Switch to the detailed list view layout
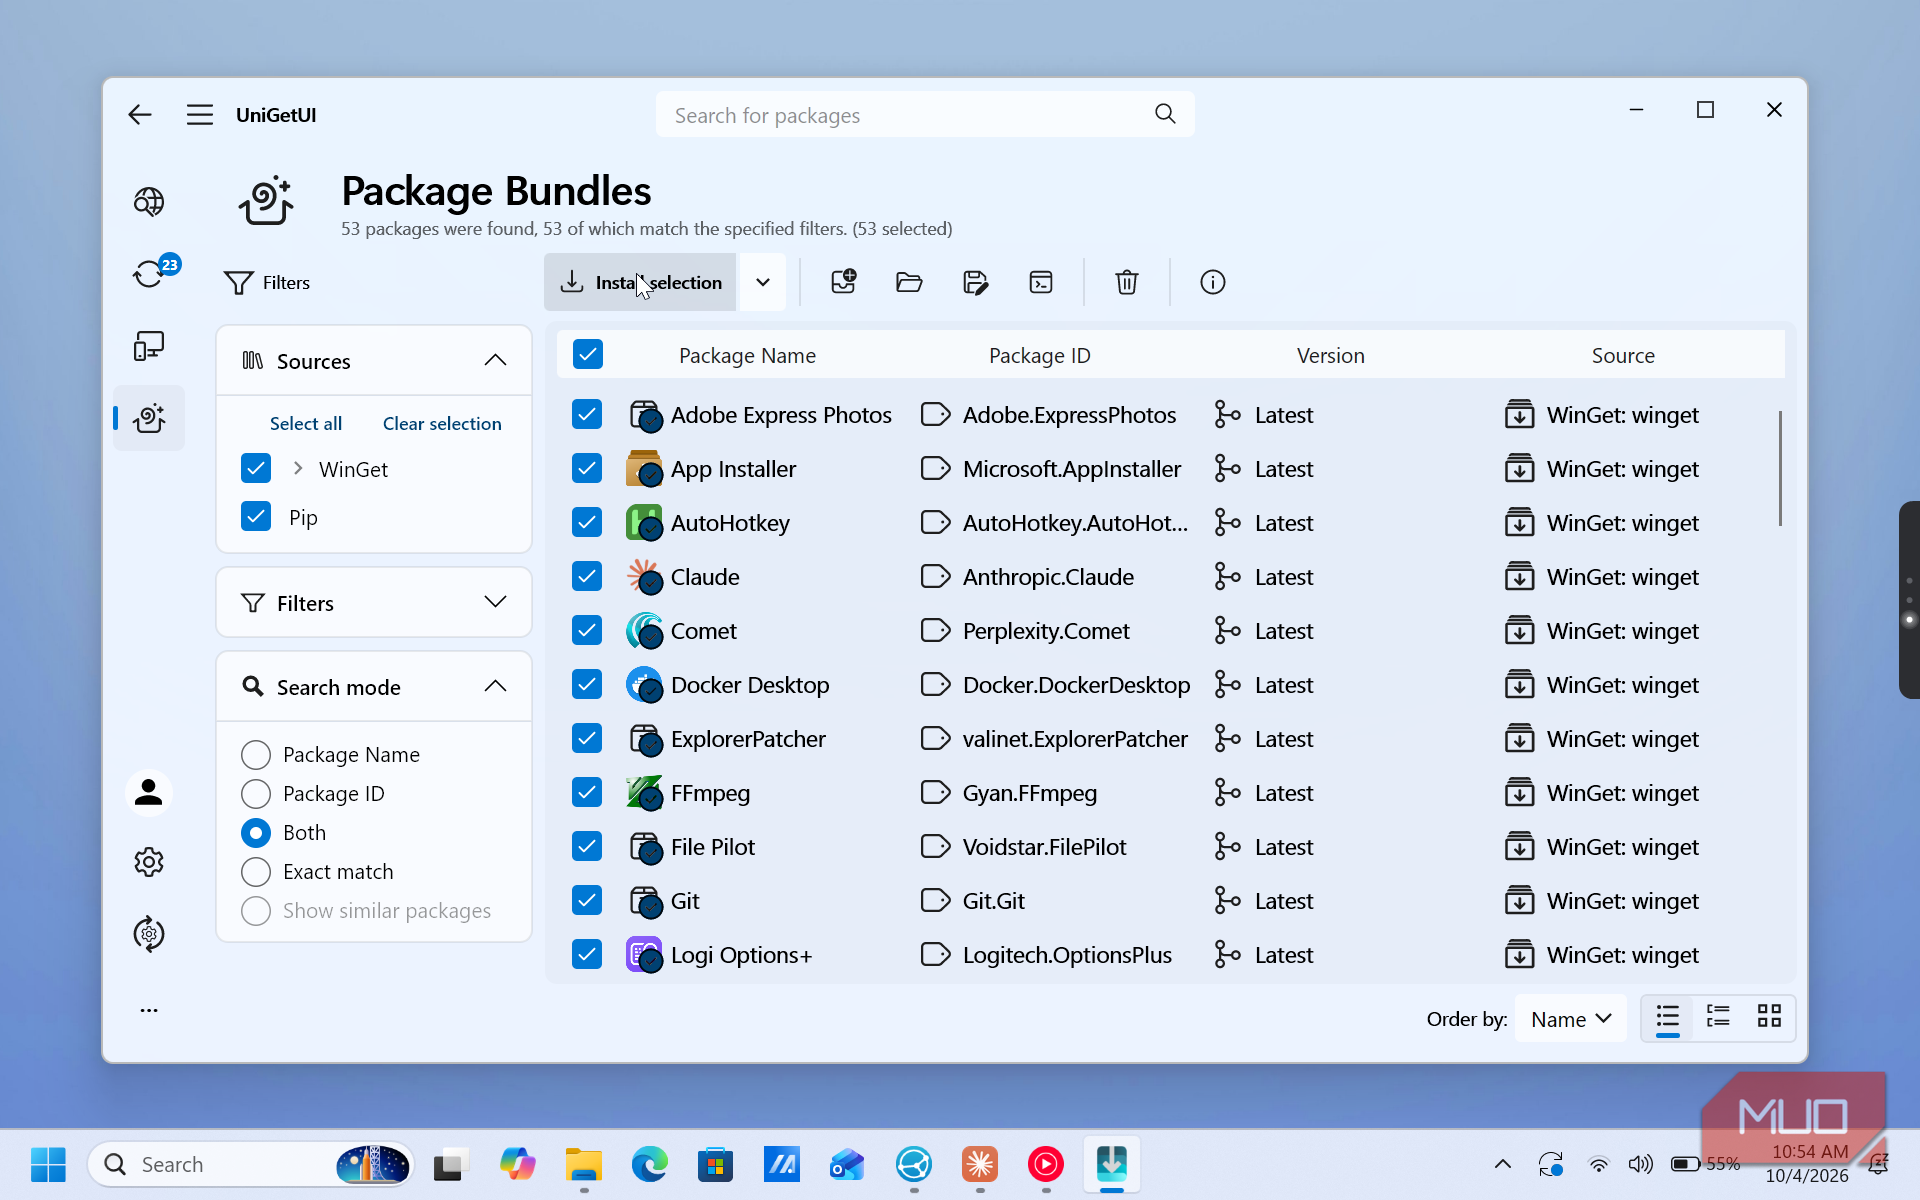Image resolution: width=1920 pixels, height=1200 pixels. coord(1718,1018)
